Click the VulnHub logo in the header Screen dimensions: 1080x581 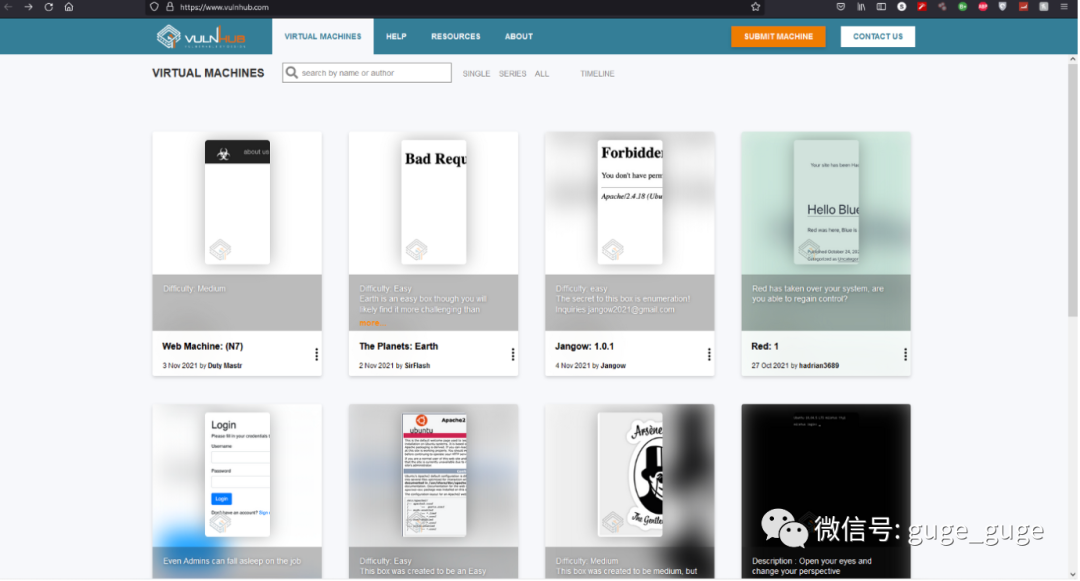pyautogui.click(x=201, y=36)
